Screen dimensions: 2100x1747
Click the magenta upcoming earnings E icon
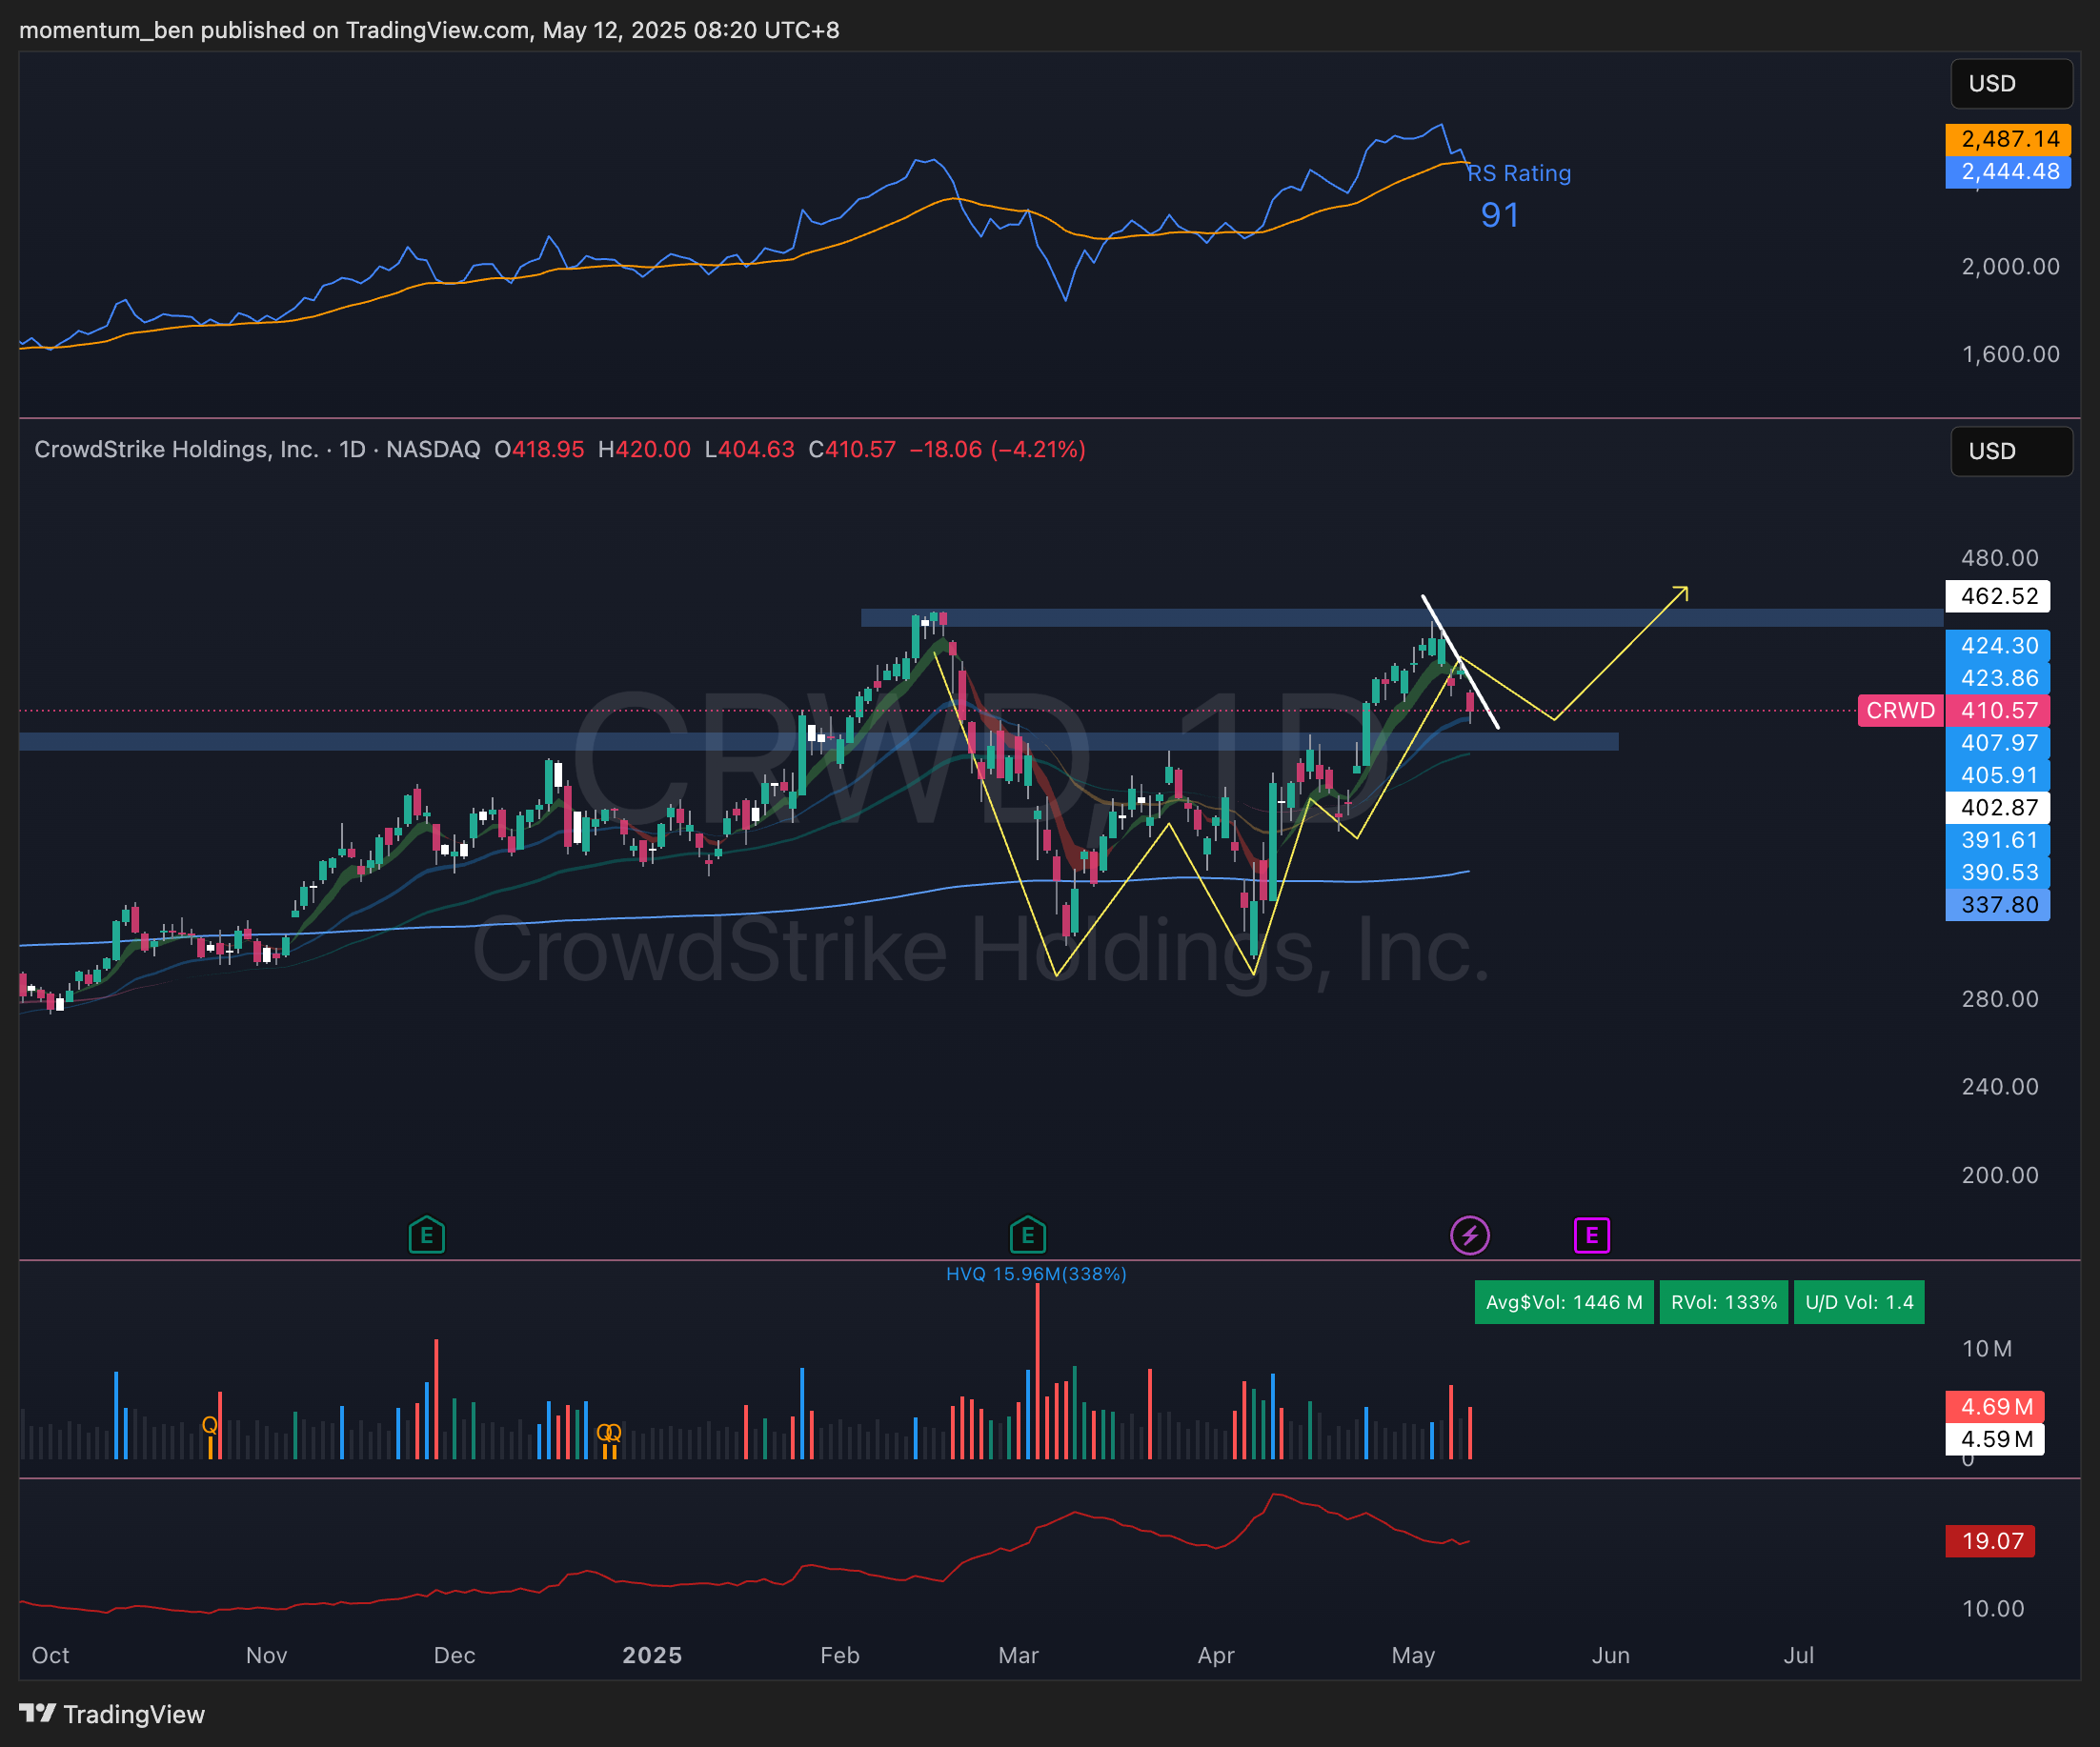pyautogui.click(x=1591, y=1235)
